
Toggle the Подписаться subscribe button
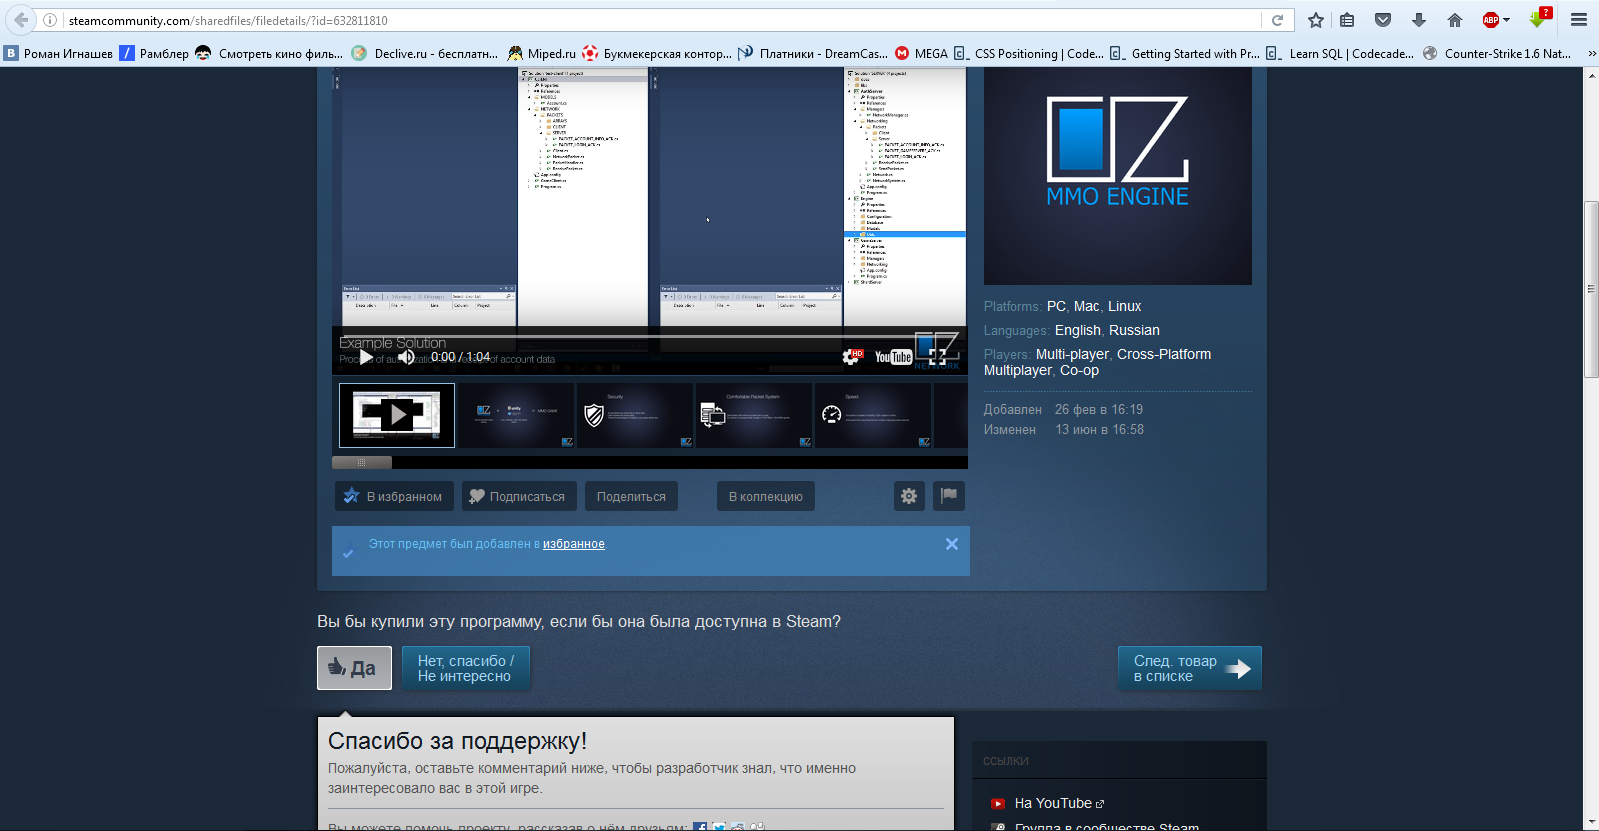click(x=518, y=496)
